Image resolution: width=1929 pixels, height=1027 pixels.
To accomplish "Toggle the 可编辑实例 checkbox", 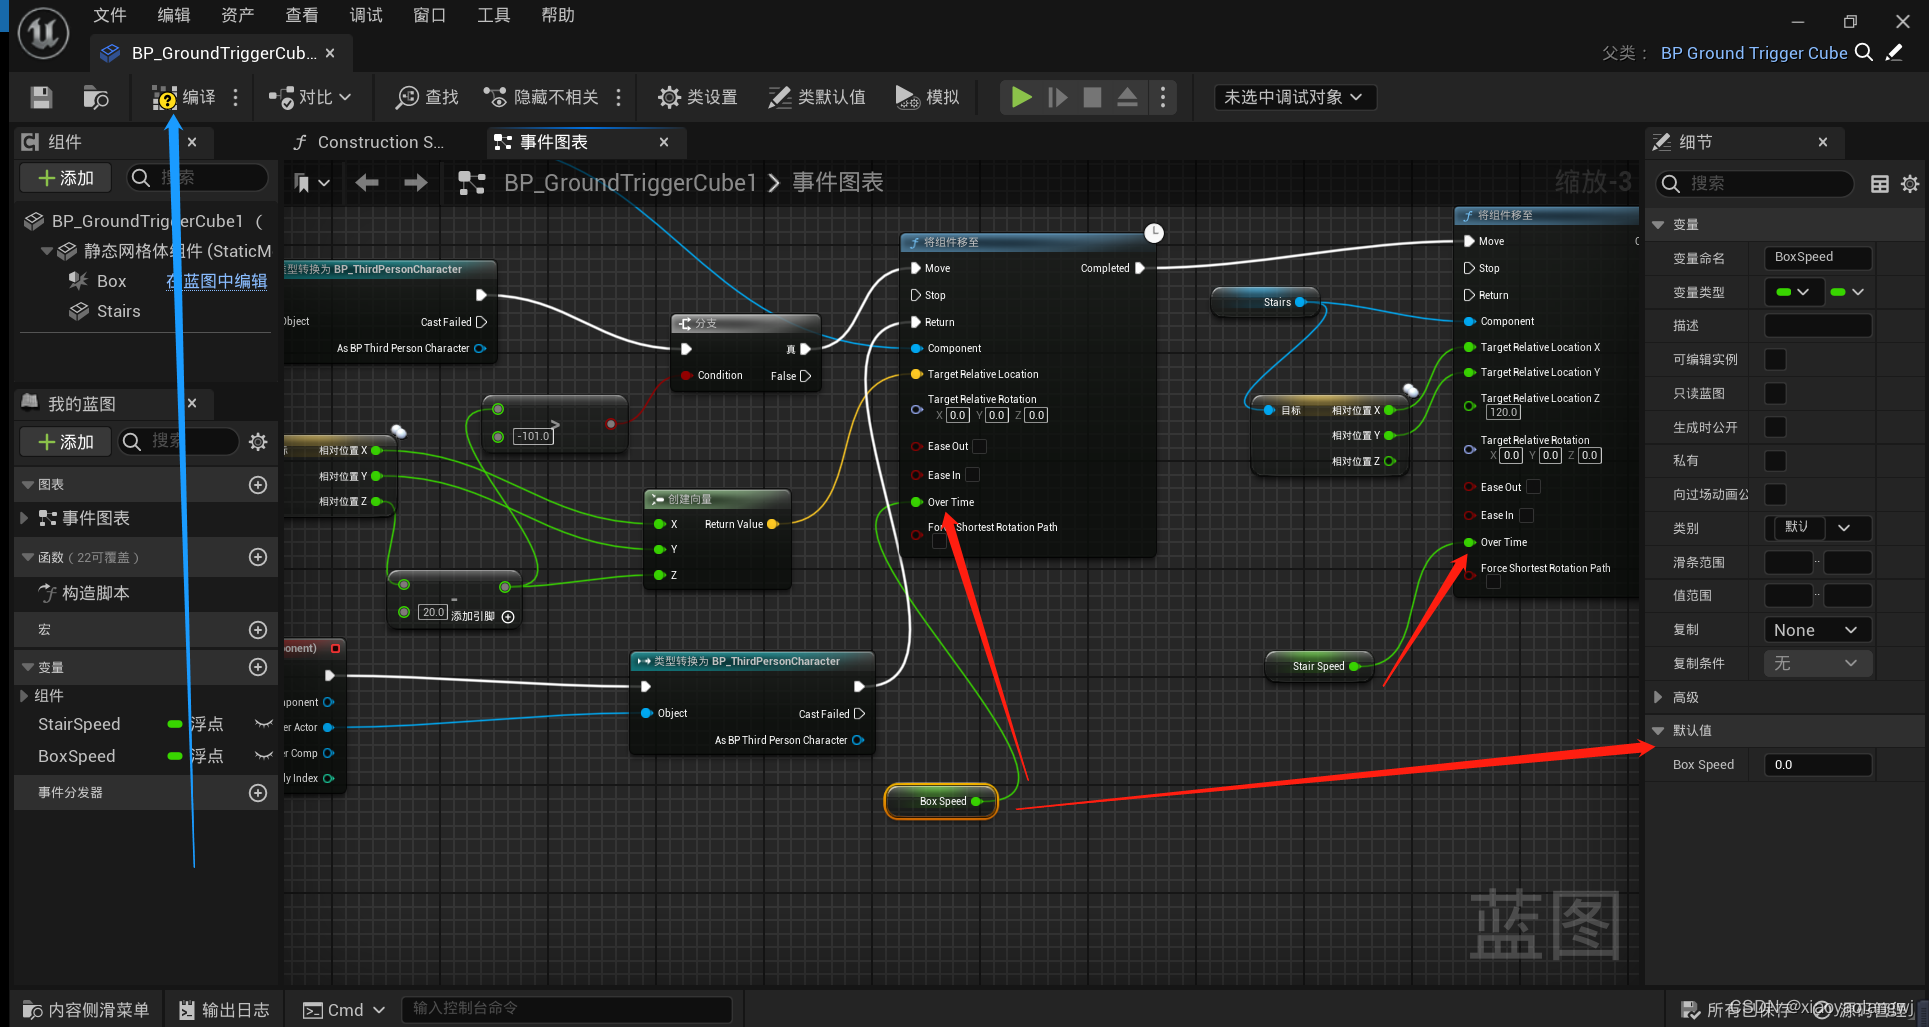I will pos(1776,359).
